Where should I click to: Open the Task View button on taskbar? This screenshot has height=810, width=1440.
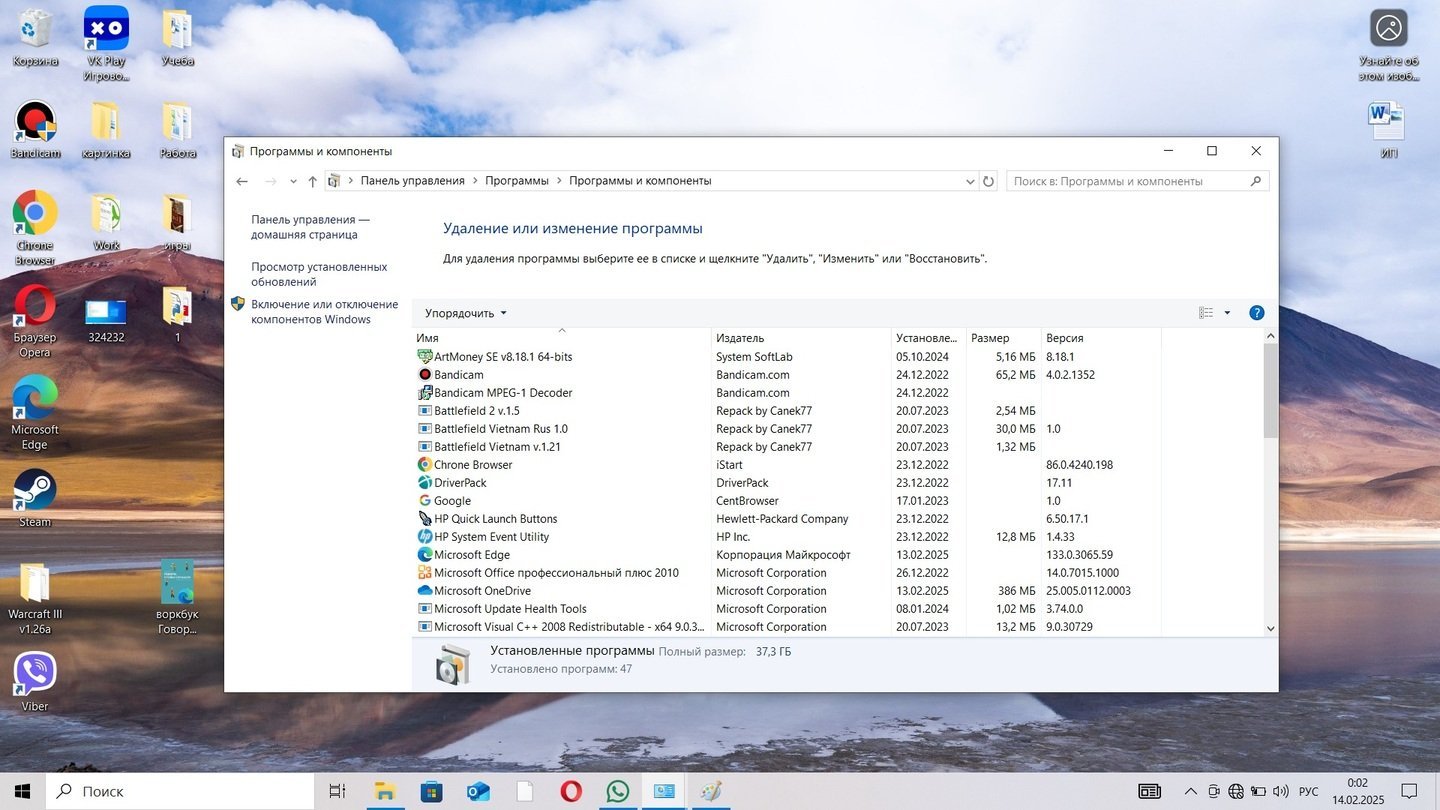tap(337, 791)
